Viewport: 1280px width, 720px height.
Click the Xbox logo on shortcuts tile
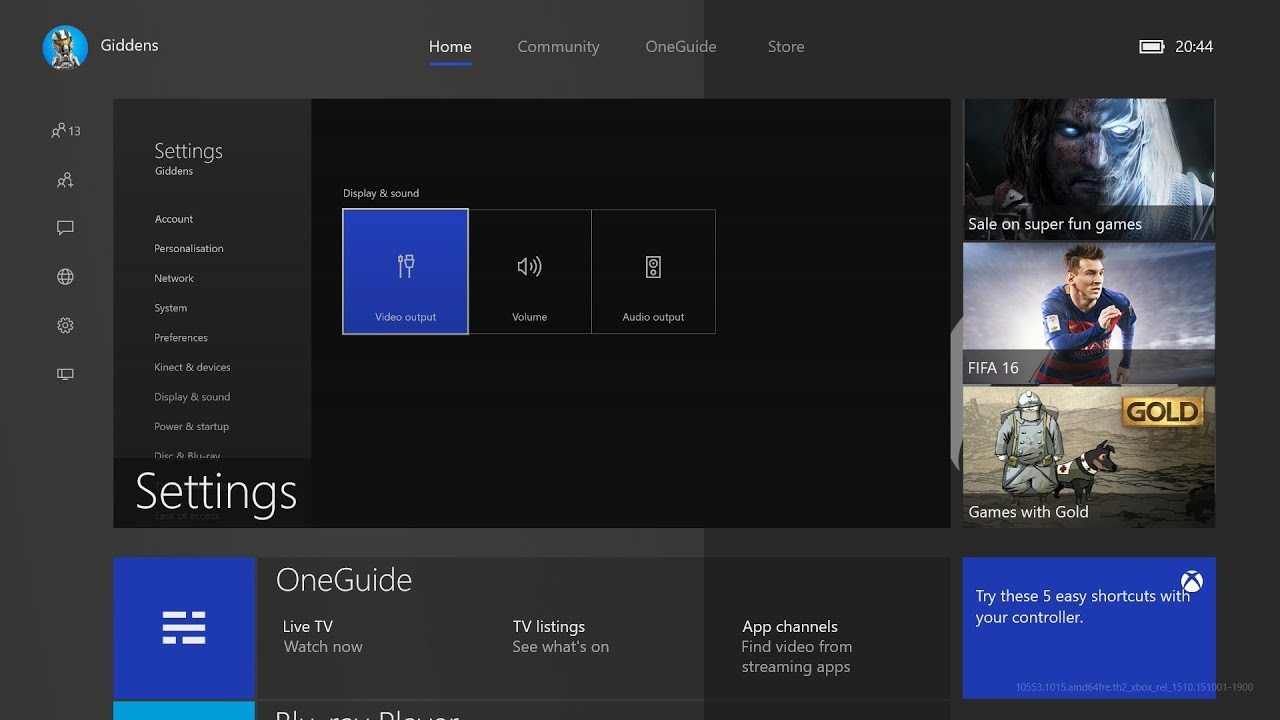(1191, 581)
